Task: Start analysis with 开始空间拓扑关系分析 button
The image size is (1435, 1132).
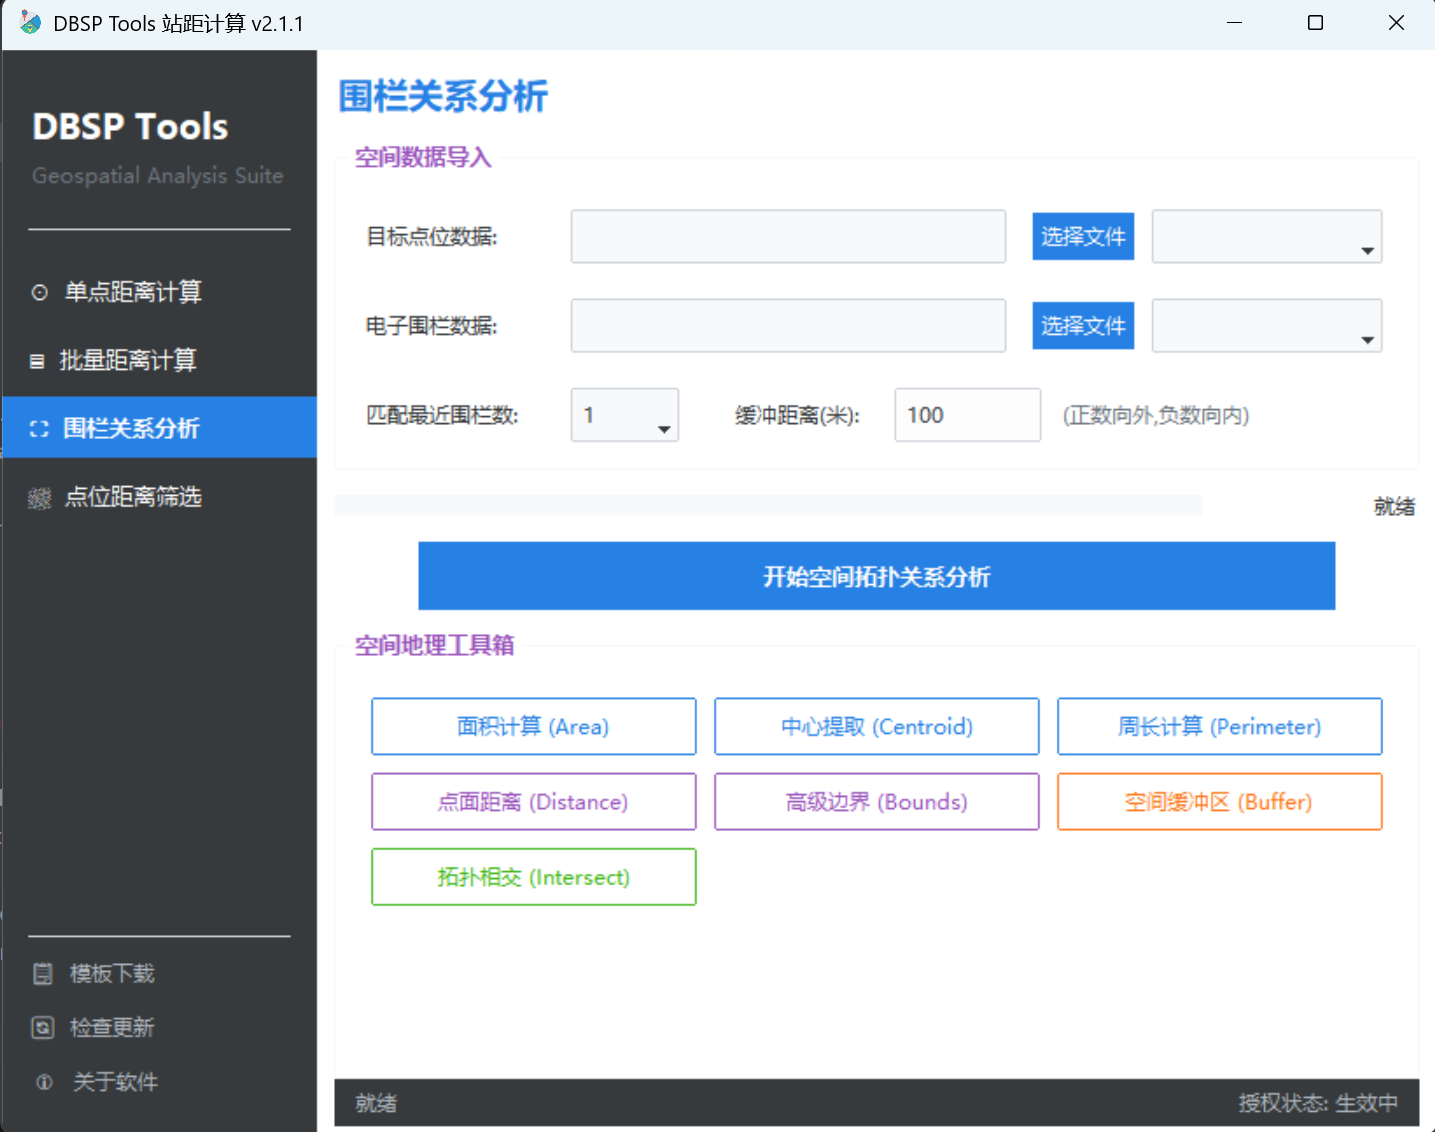Action: 876,576
